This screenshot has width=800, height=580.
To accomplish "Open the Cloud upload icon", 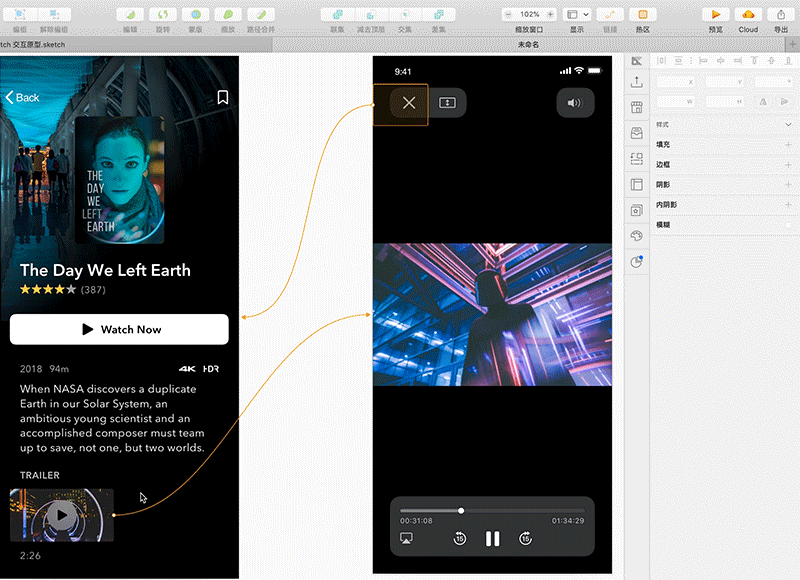I will point(748,14).
